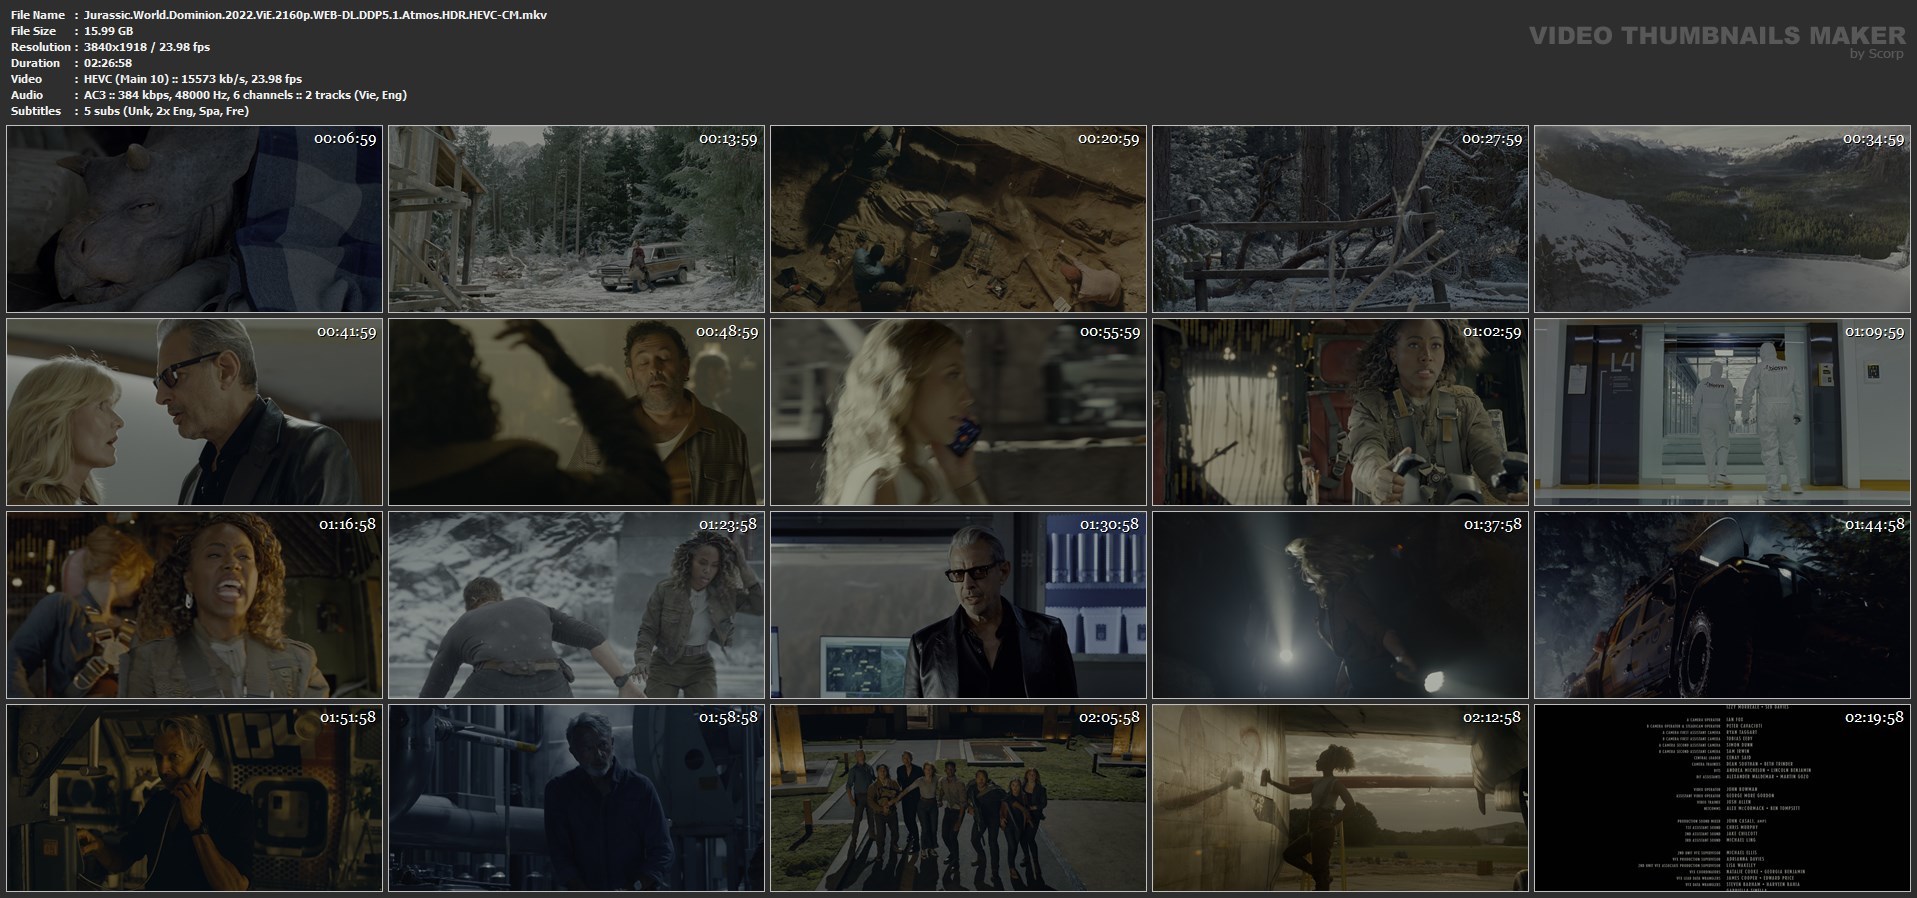The width and height of the screenshot is (1917, 898).
Task: Open the thumbnail at 01:23:58
Action: click(576, 605)
